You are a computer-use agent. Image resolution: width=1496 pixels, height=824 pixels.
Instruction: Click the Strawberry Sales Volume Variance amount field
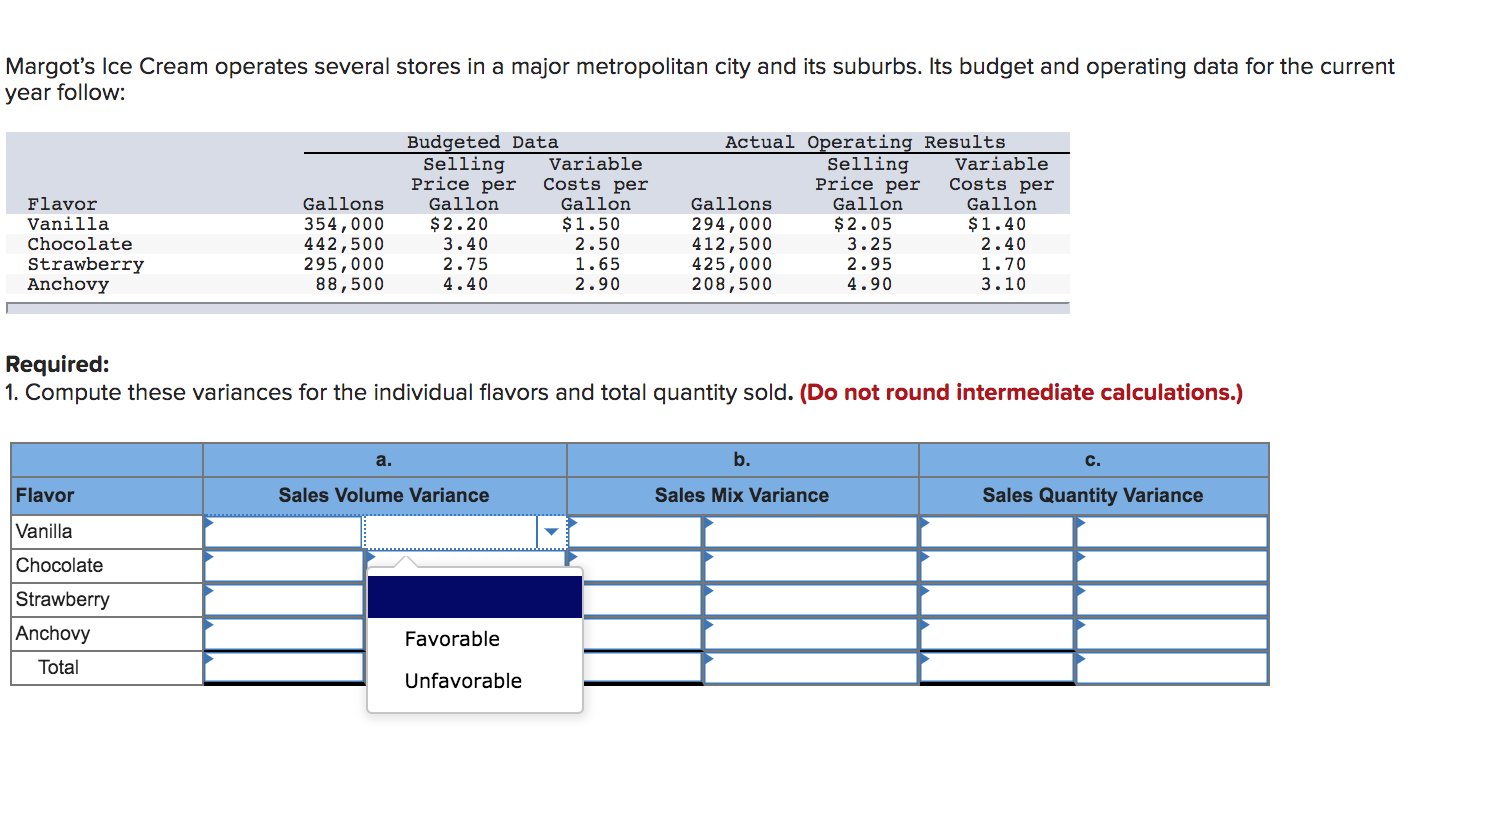283,600
